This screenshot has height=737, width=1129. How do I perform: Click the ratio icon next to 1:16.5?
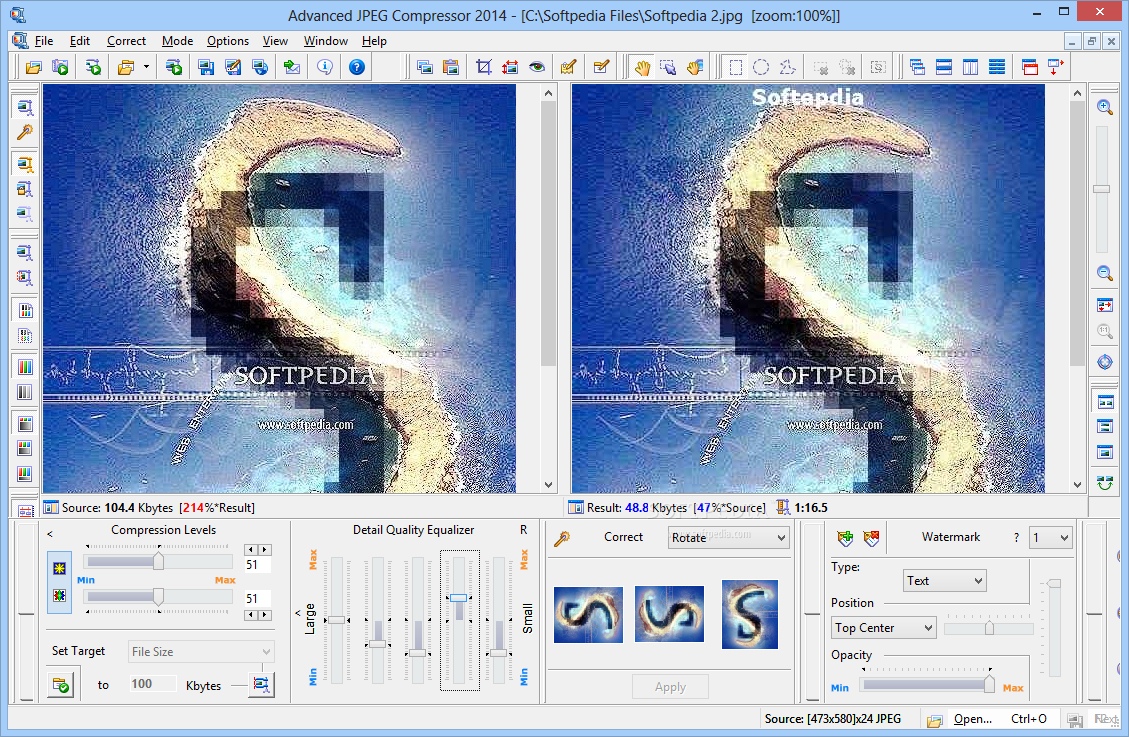coord(783,507)
